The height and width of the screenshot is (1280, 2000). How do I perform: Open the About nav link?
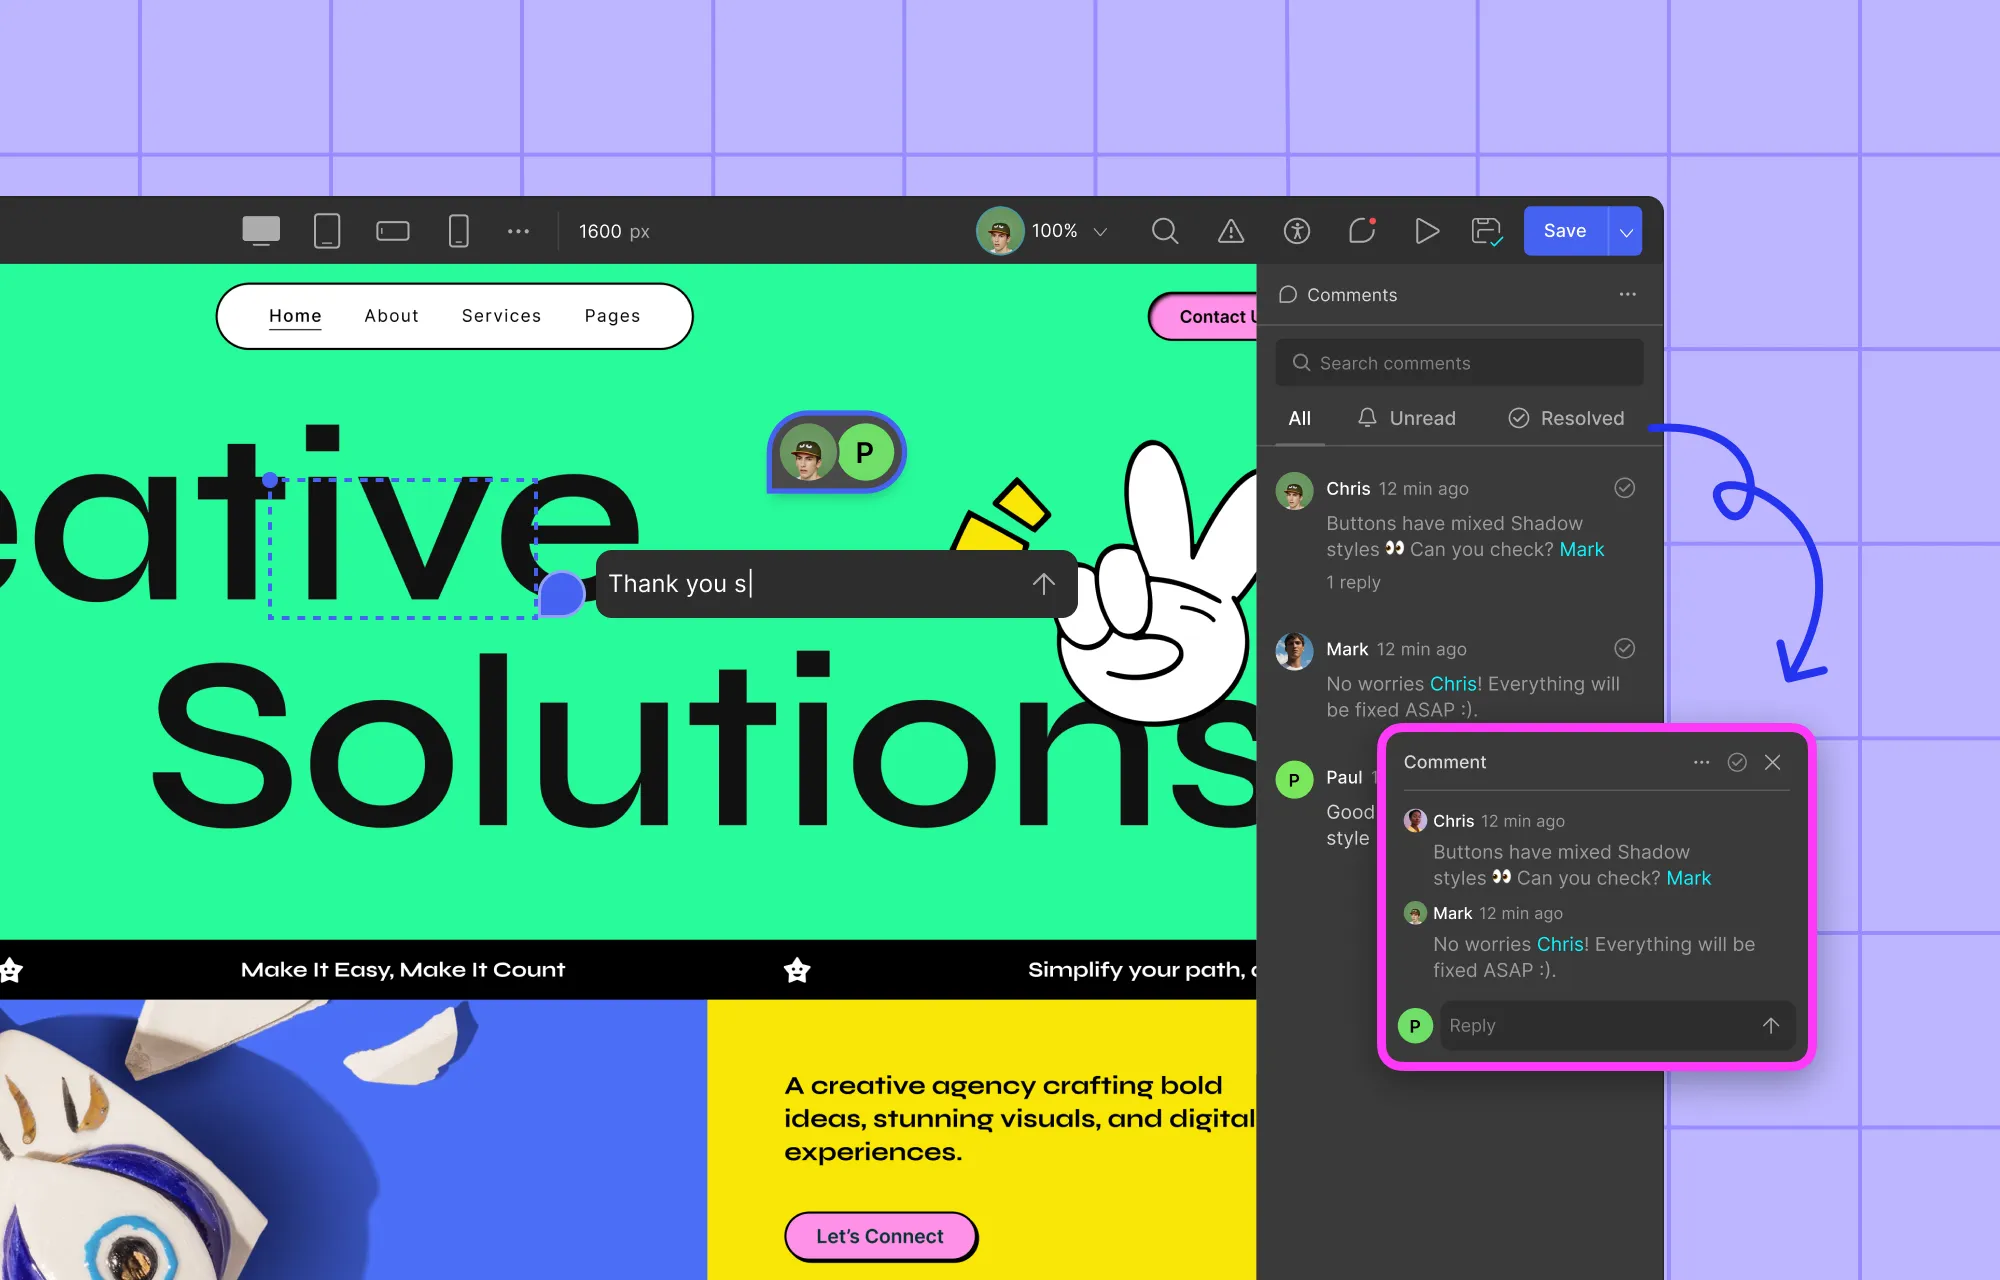tap(391, 316)
